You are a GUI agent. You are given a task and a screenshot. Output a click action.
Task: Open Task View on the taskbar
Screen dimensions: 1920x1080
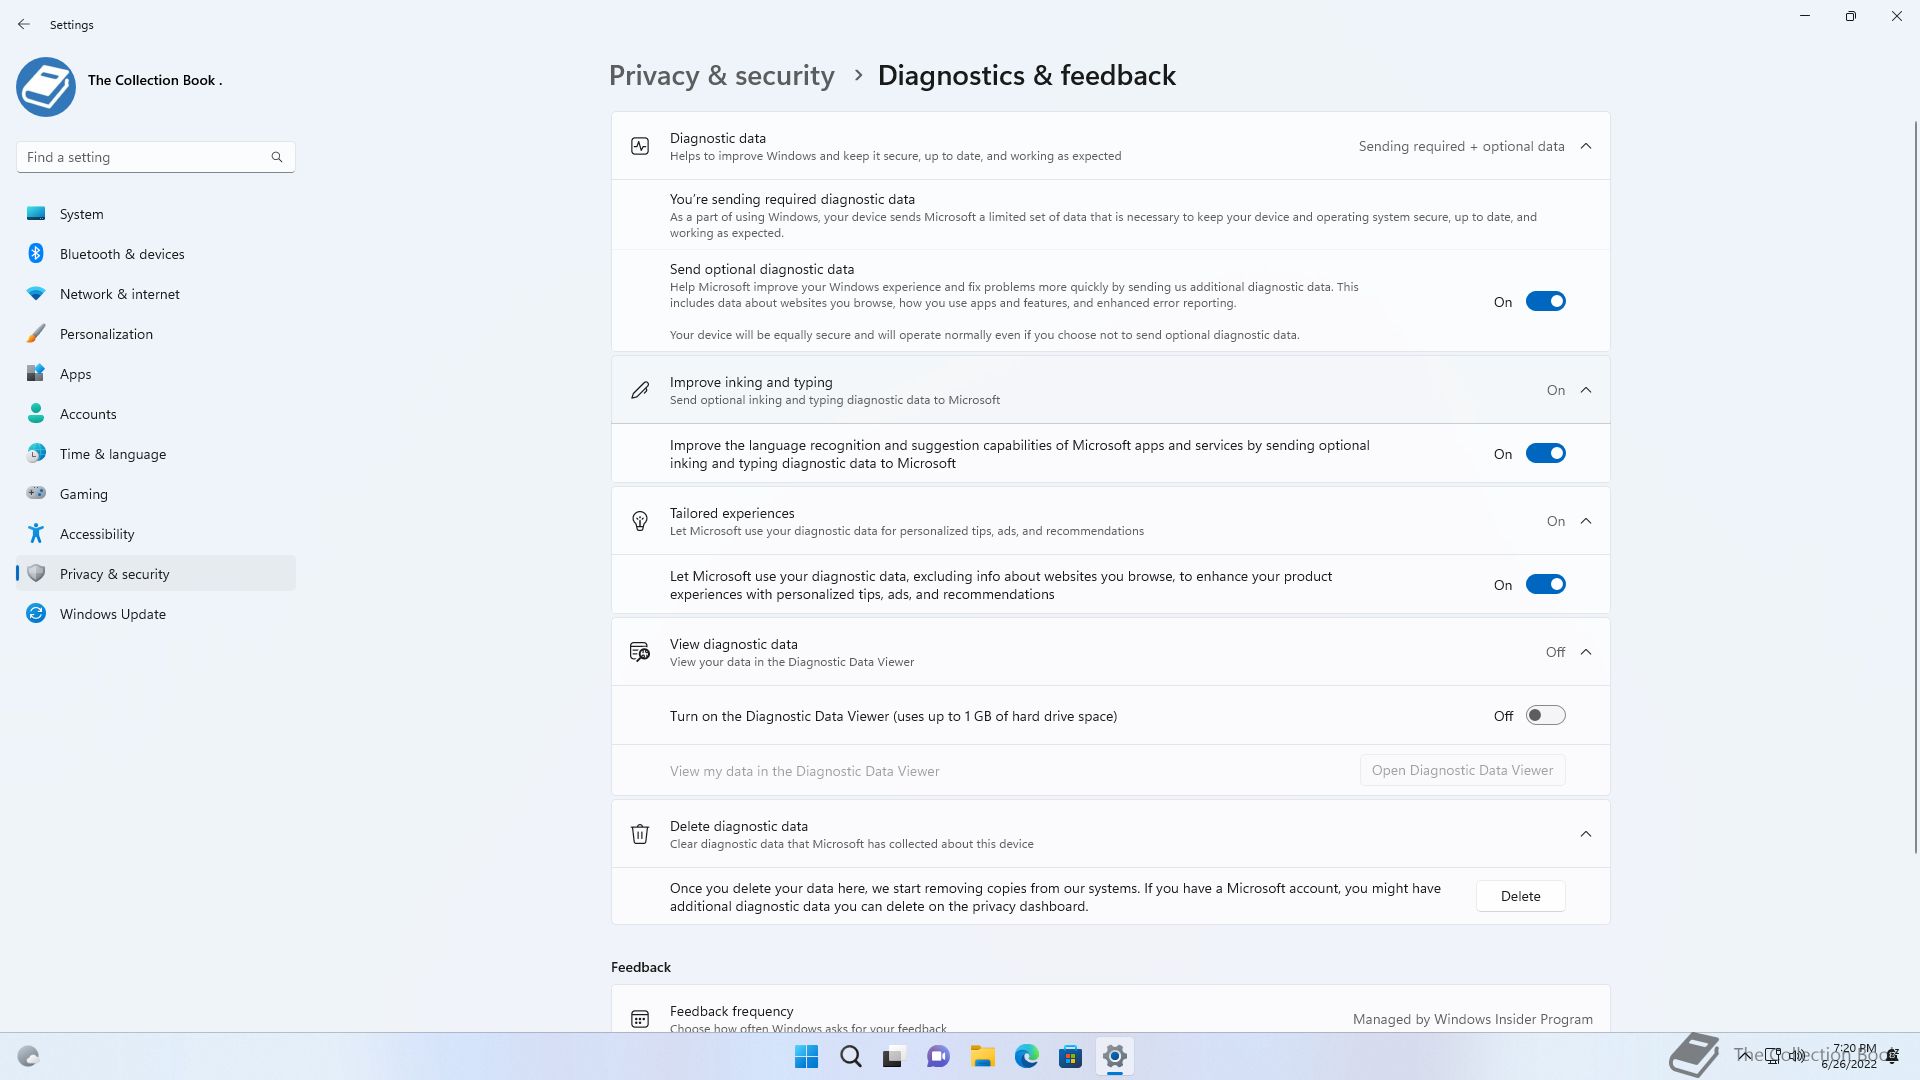pyautogui.click(x=893, y=1056)
